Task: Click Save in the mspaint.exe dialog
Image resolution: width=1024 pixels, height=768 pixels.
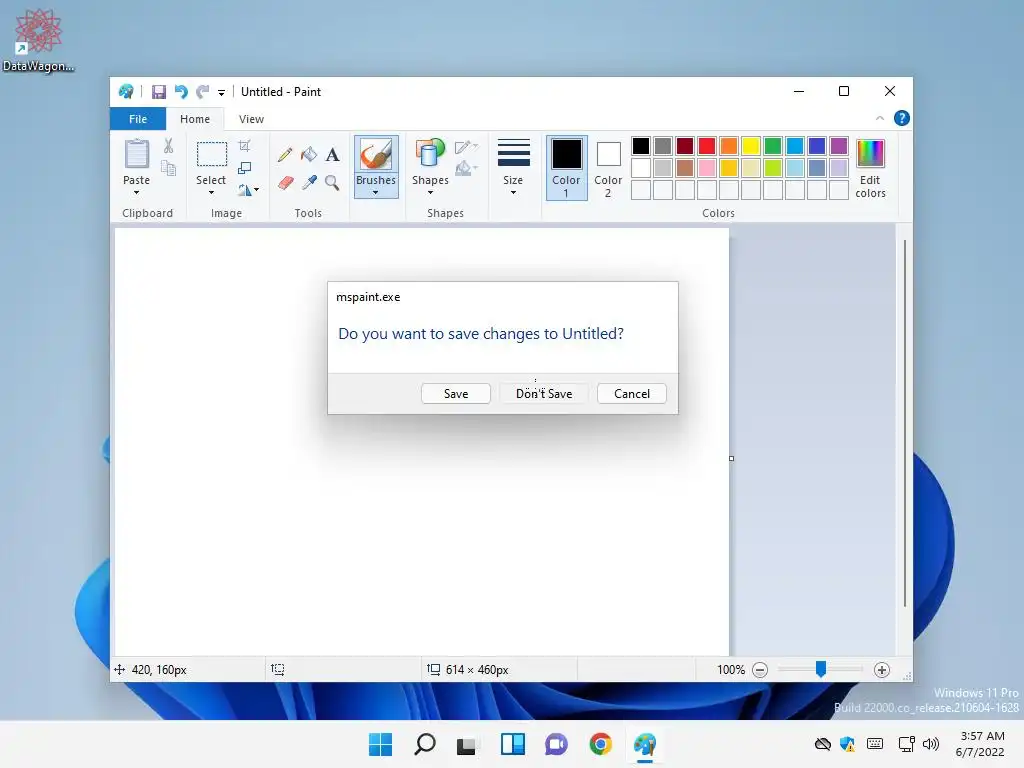Action: (456, 394)
